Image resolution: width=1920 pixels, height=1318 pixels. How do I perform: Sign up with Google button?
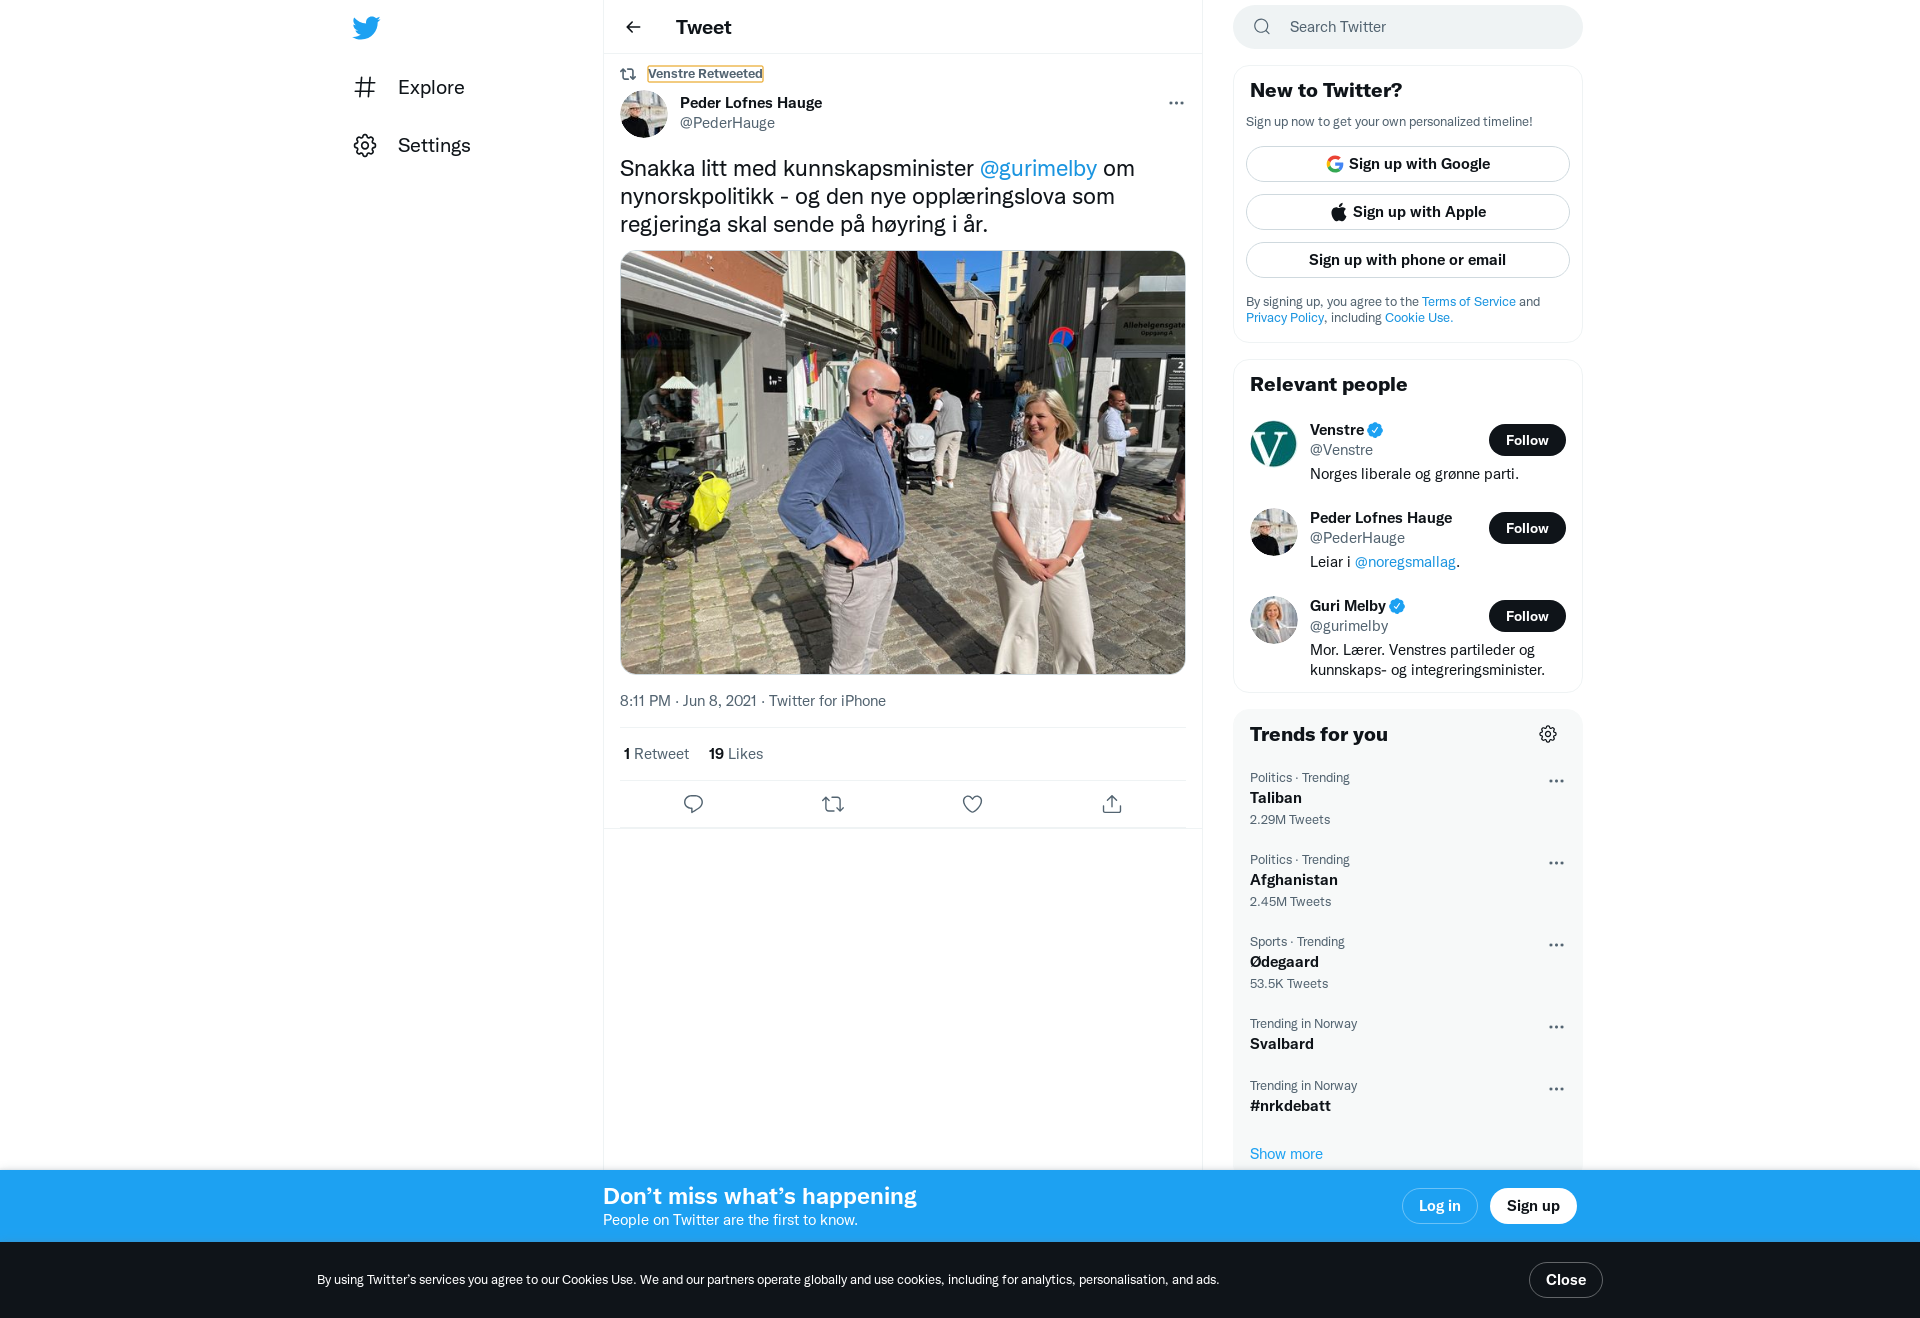coord(1408,164)
